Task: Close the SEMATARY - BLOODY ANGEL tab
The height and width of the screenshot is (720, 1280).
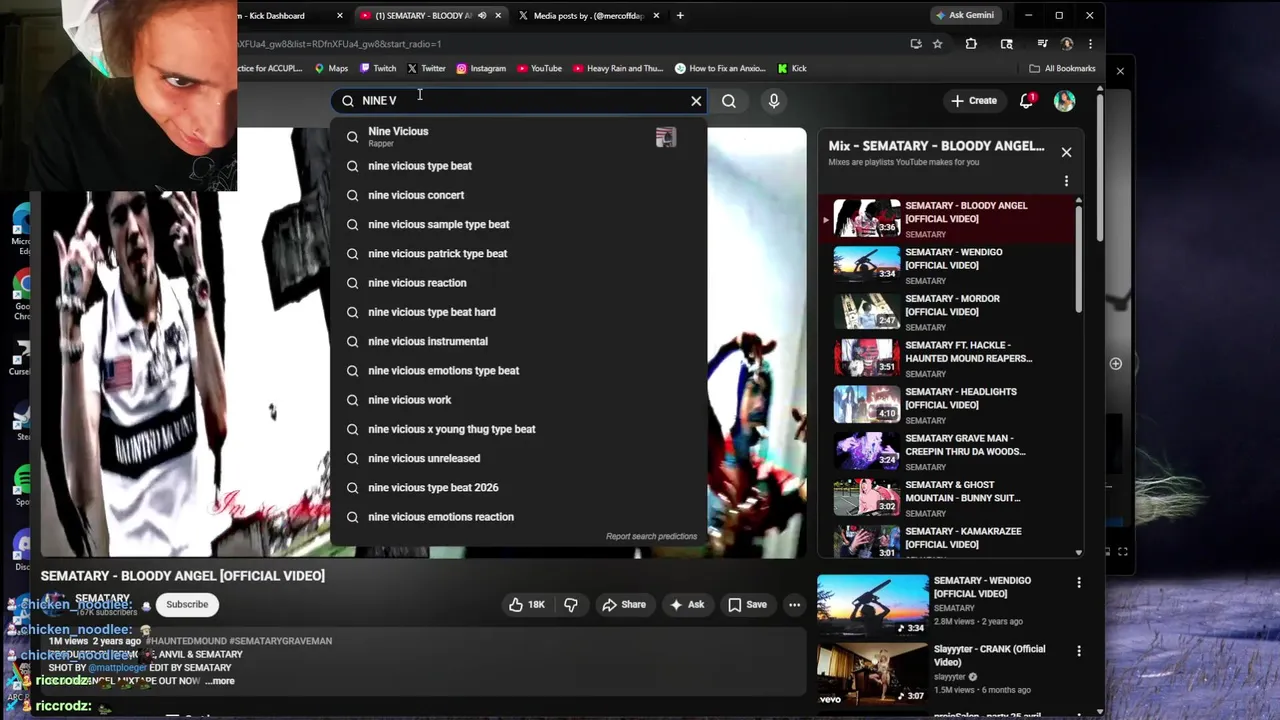Action: 497,15
